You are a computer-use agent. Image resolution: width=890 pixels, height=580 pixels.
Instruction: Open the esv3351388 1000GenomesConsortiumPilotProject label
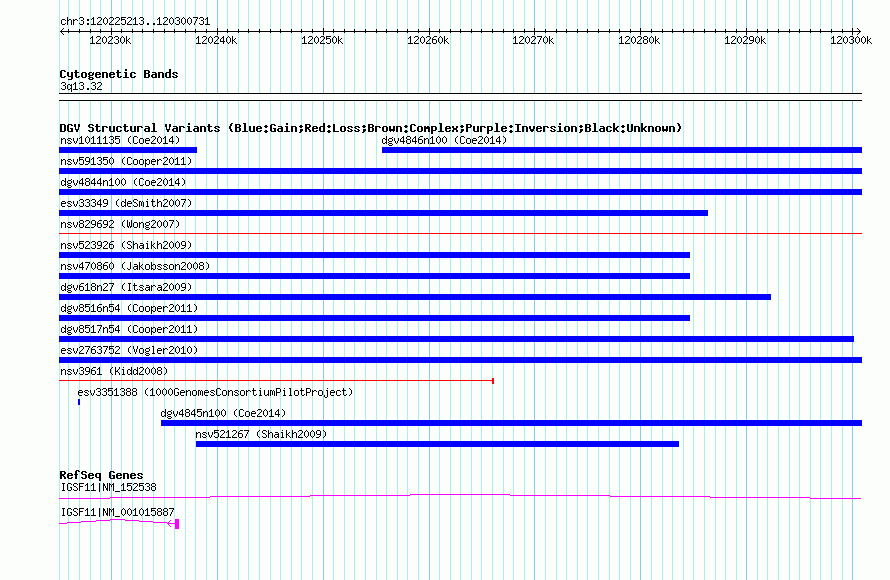tap(215, 392)
